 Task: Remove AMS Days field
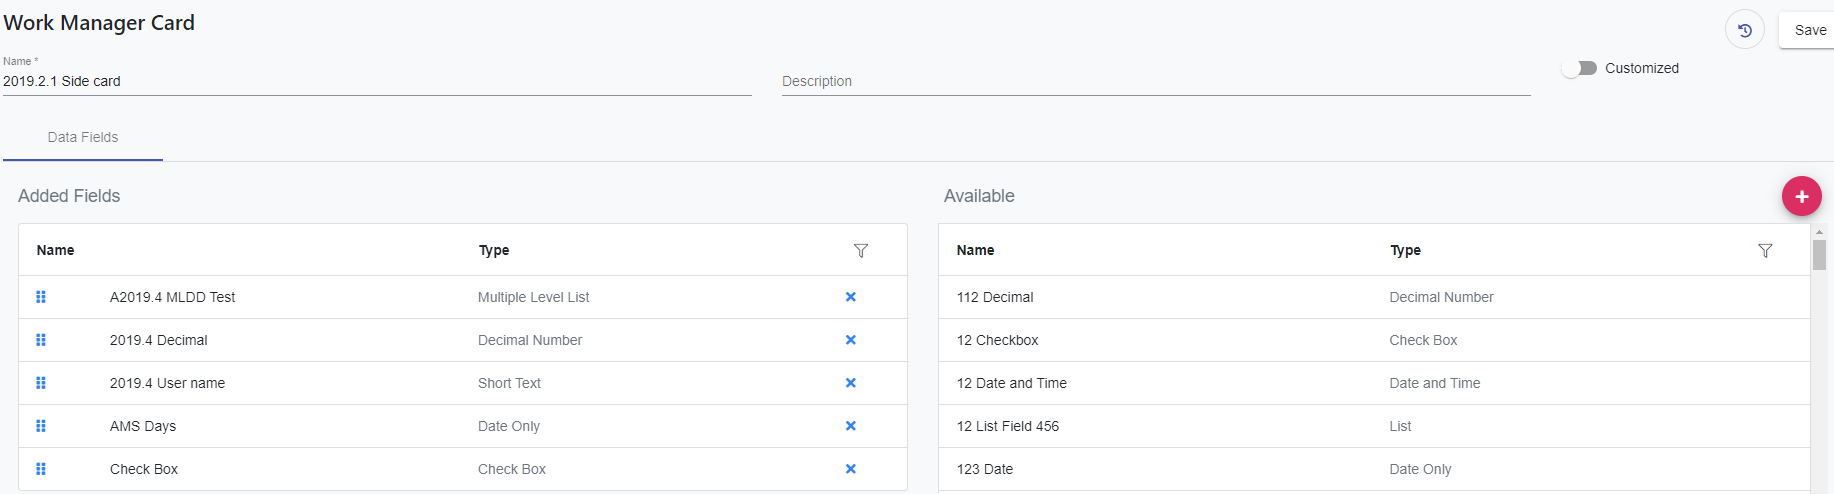tap(851, 426)
